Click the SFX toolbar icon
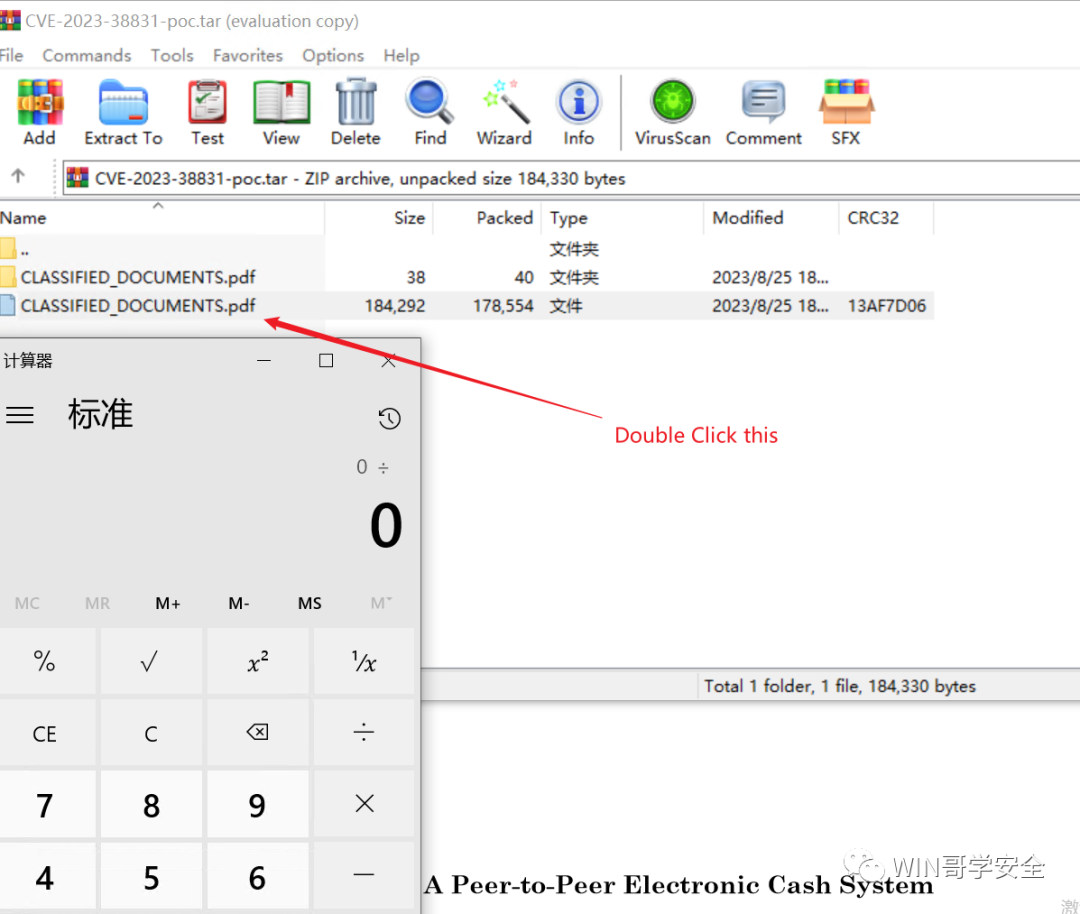 coord(846,112)
